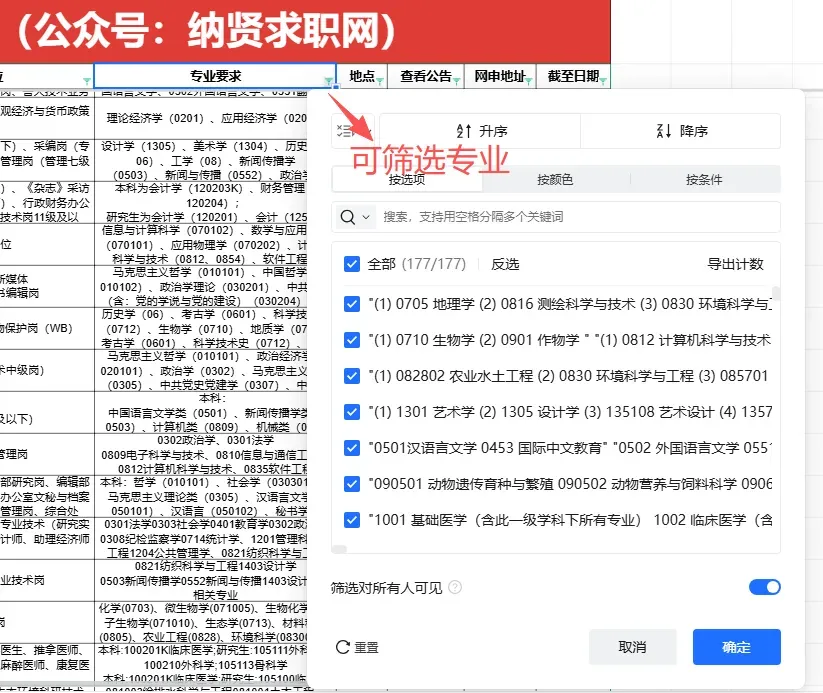Uncheck the 0710 生物学 option

(x=352, y=340)
